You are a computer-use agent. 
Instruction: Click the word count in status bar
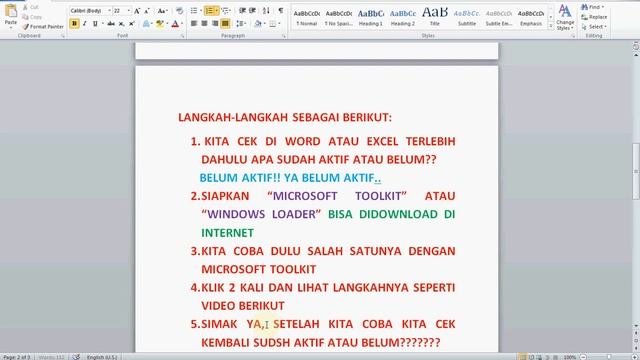[51, 357]
